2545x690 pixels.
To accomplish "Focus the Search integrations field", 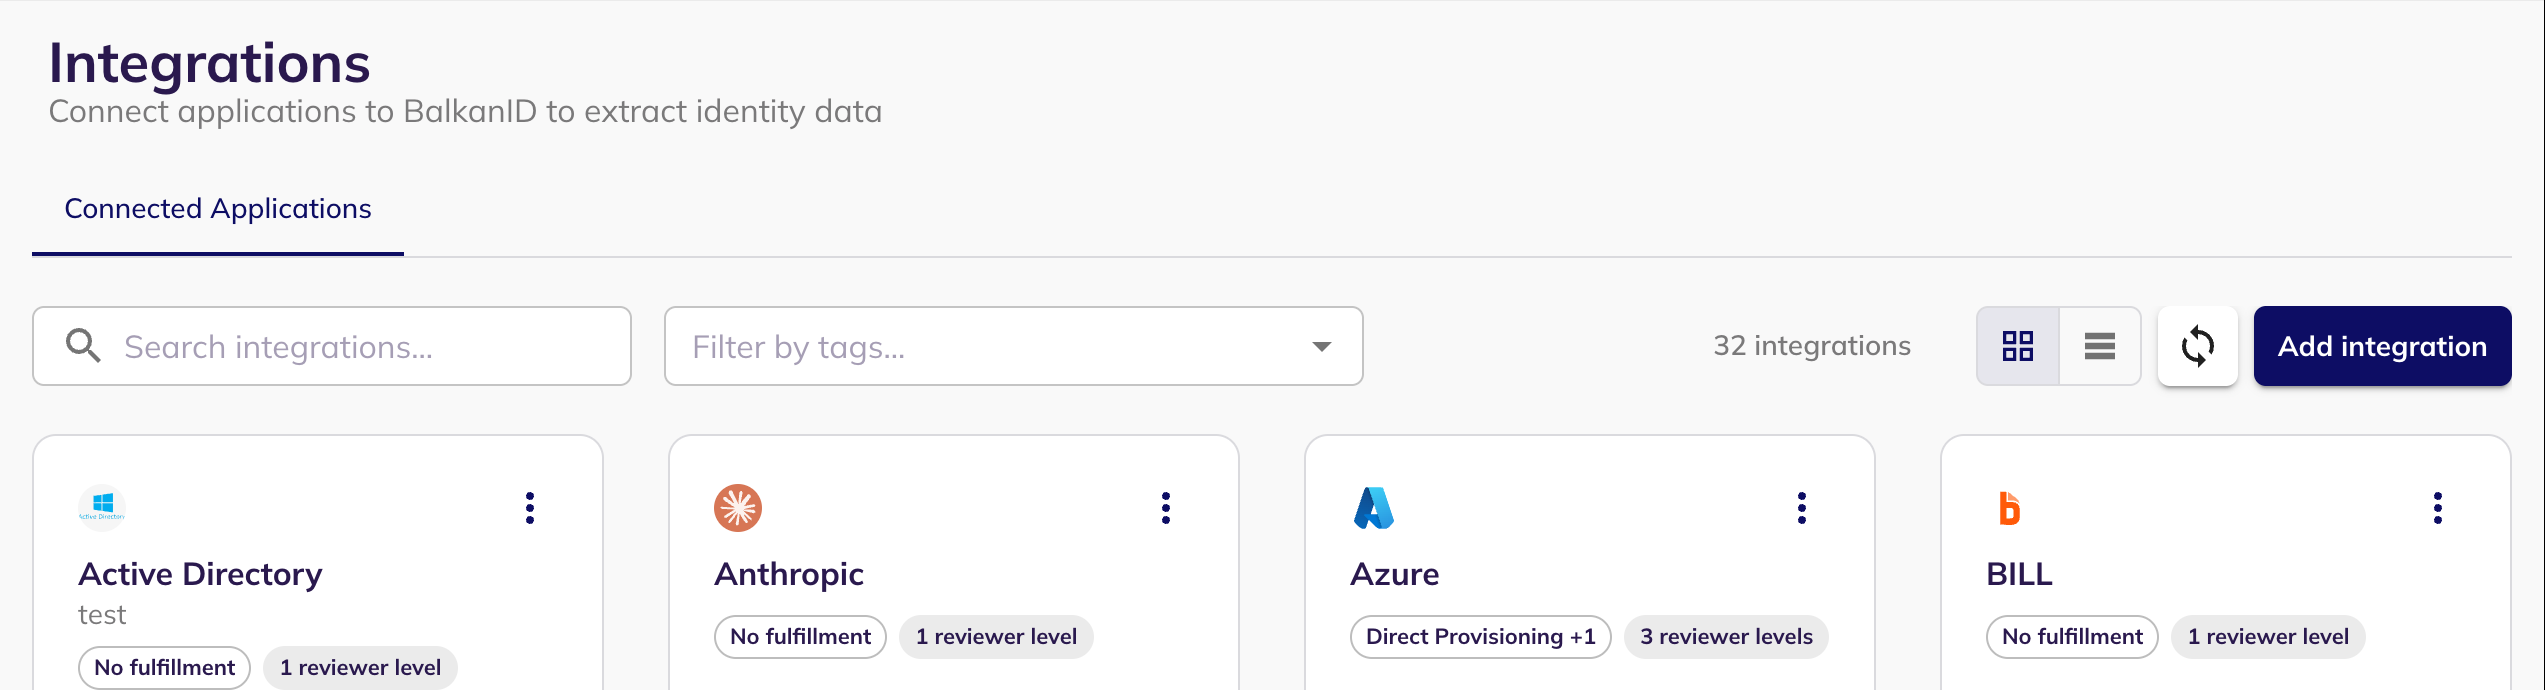I will tap(332, 346).
